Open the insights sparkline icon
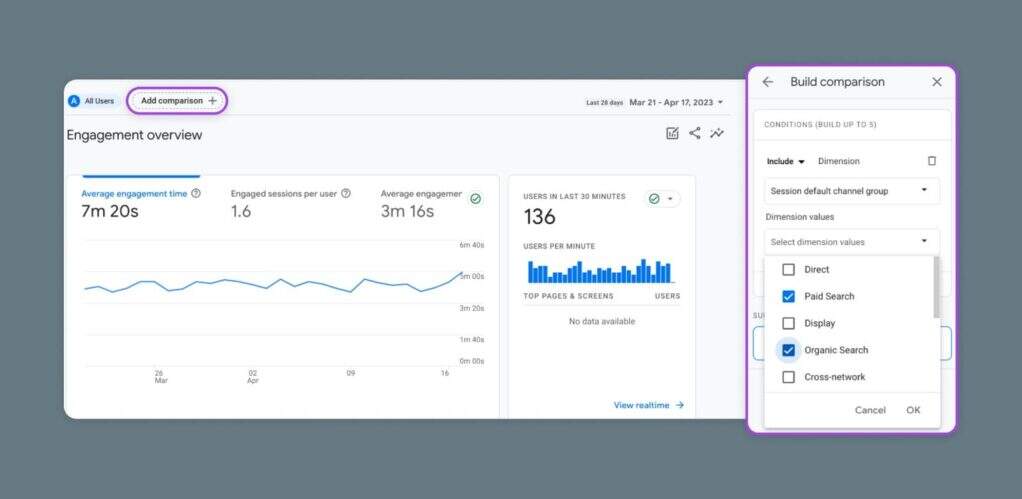 pos(717,133)
